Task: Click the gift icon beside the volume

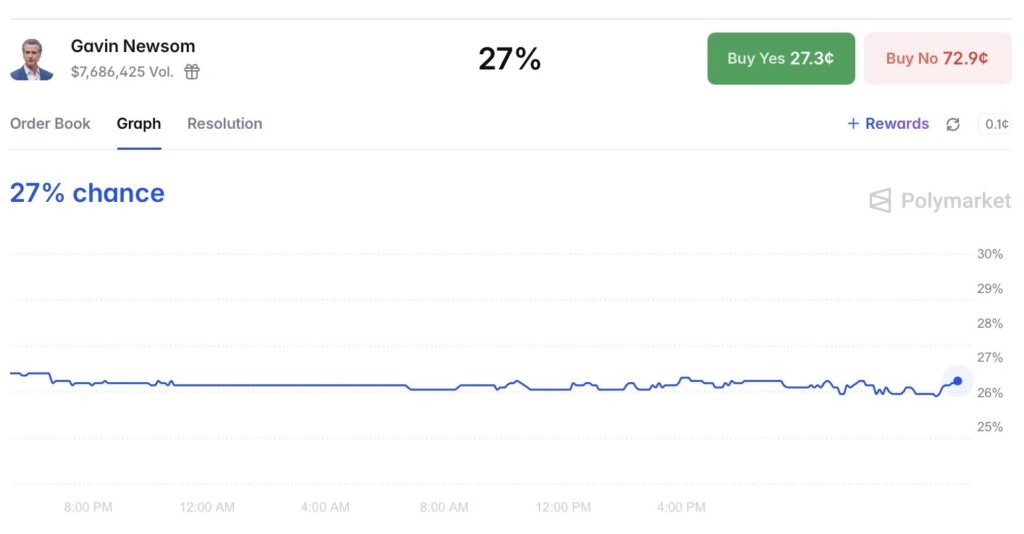Action: 191,72
